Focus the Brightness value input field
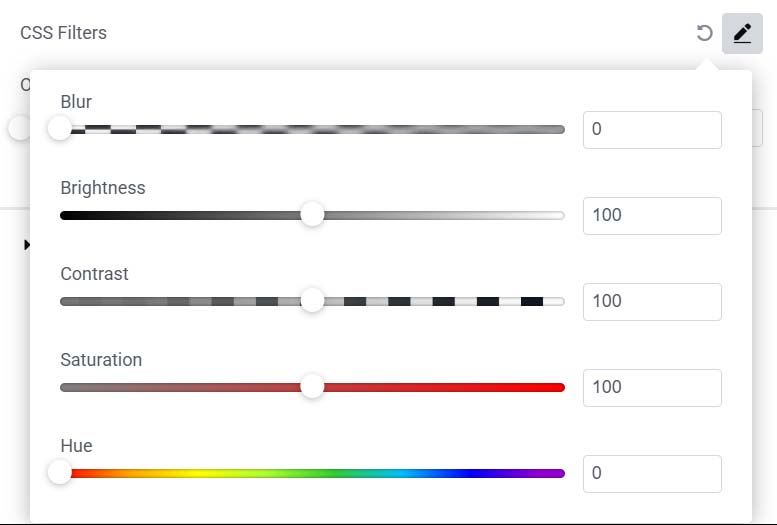This screenshot has height=525, width=777. 651,216
